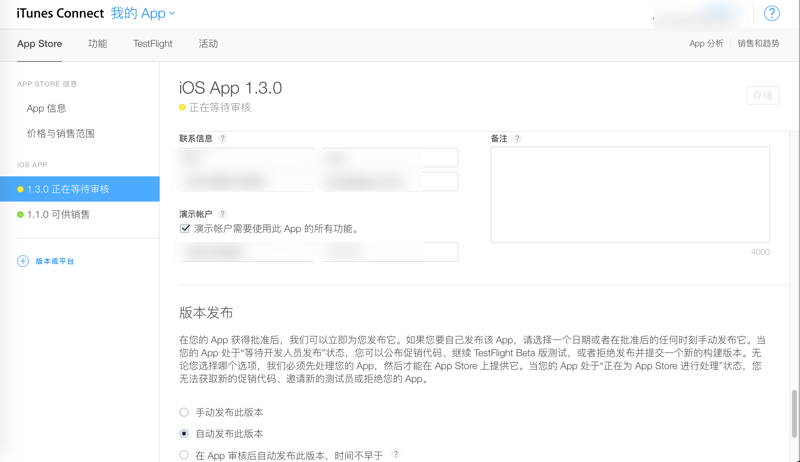This screenshot has width=800, height=462.
Task: Open 价格与销售范围 in the sidebar
Action: coord(60,133)
